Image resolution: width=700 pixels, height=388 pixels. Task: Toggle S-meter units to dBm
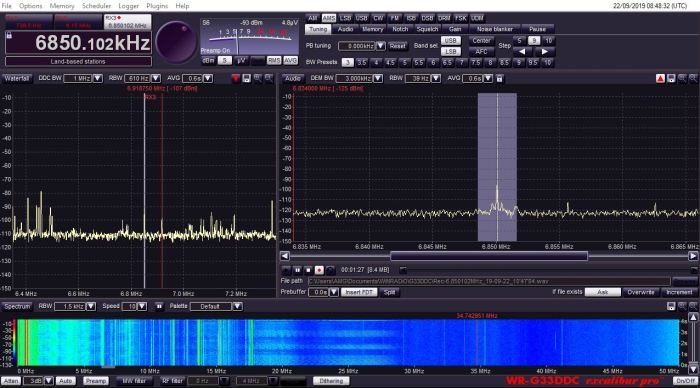pos(208,60)
